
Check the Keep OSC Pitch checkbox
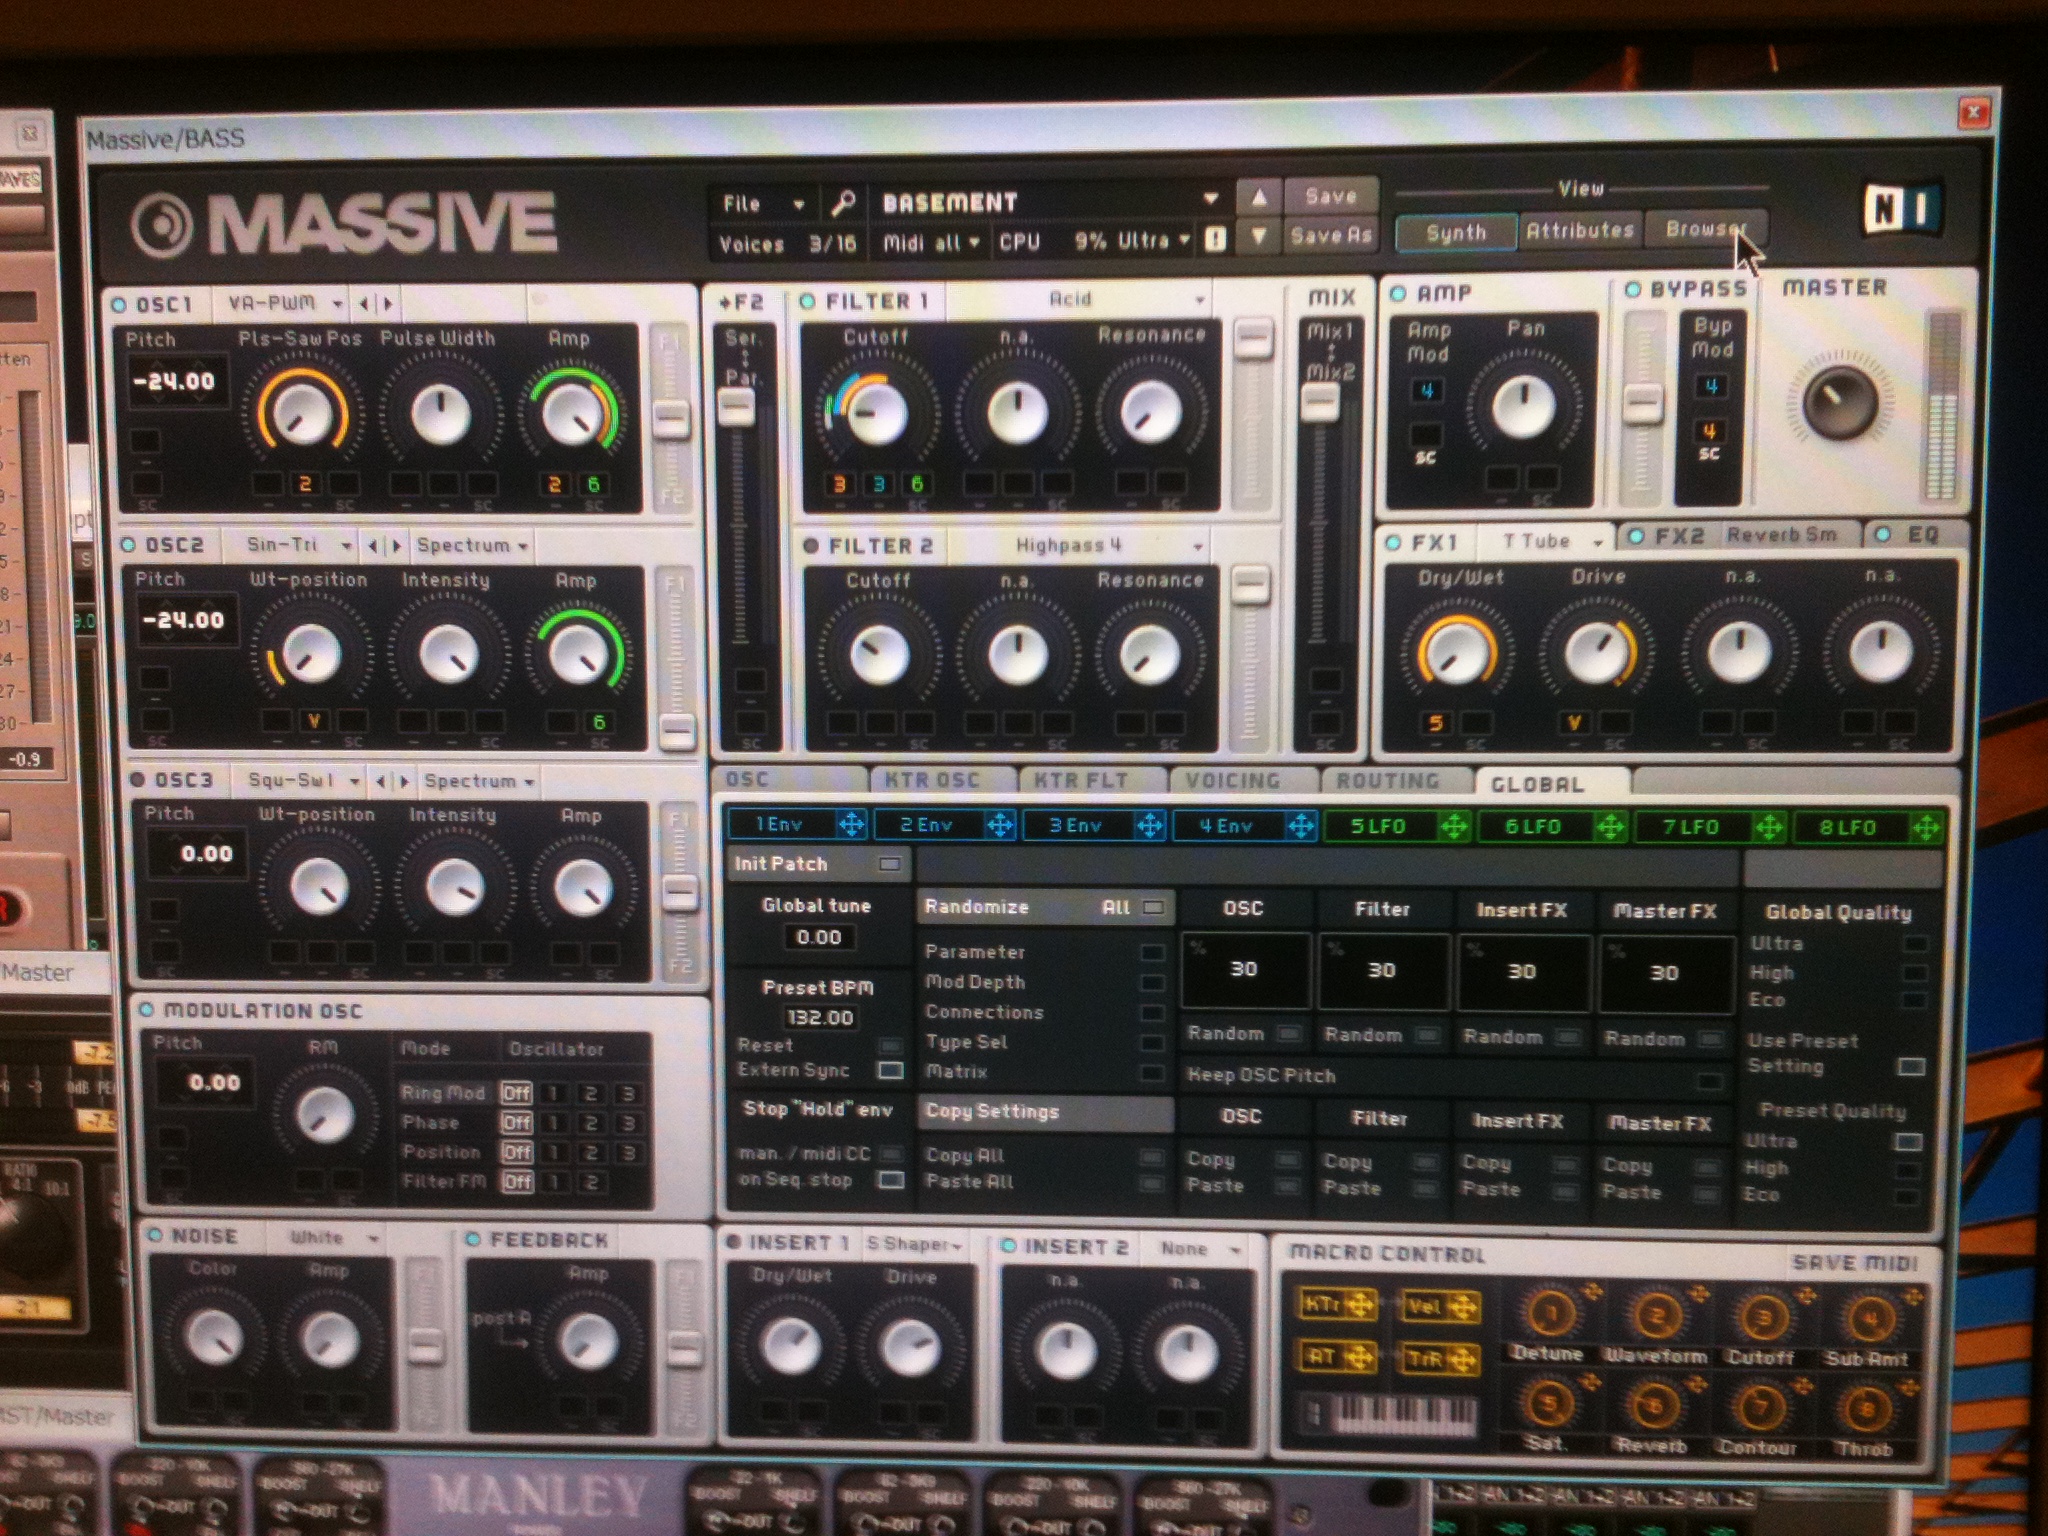pyautogui.click(x=1709, y=1080)
